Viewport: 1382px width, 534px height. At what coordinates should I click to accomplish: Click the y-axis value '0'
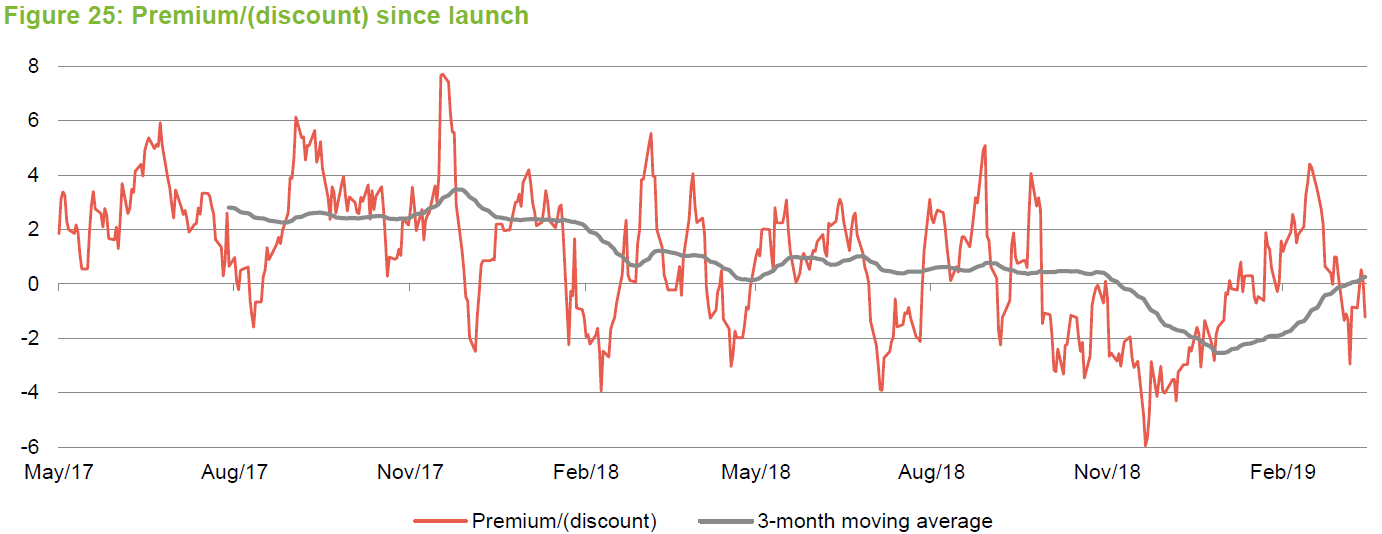tap(33, 284)
